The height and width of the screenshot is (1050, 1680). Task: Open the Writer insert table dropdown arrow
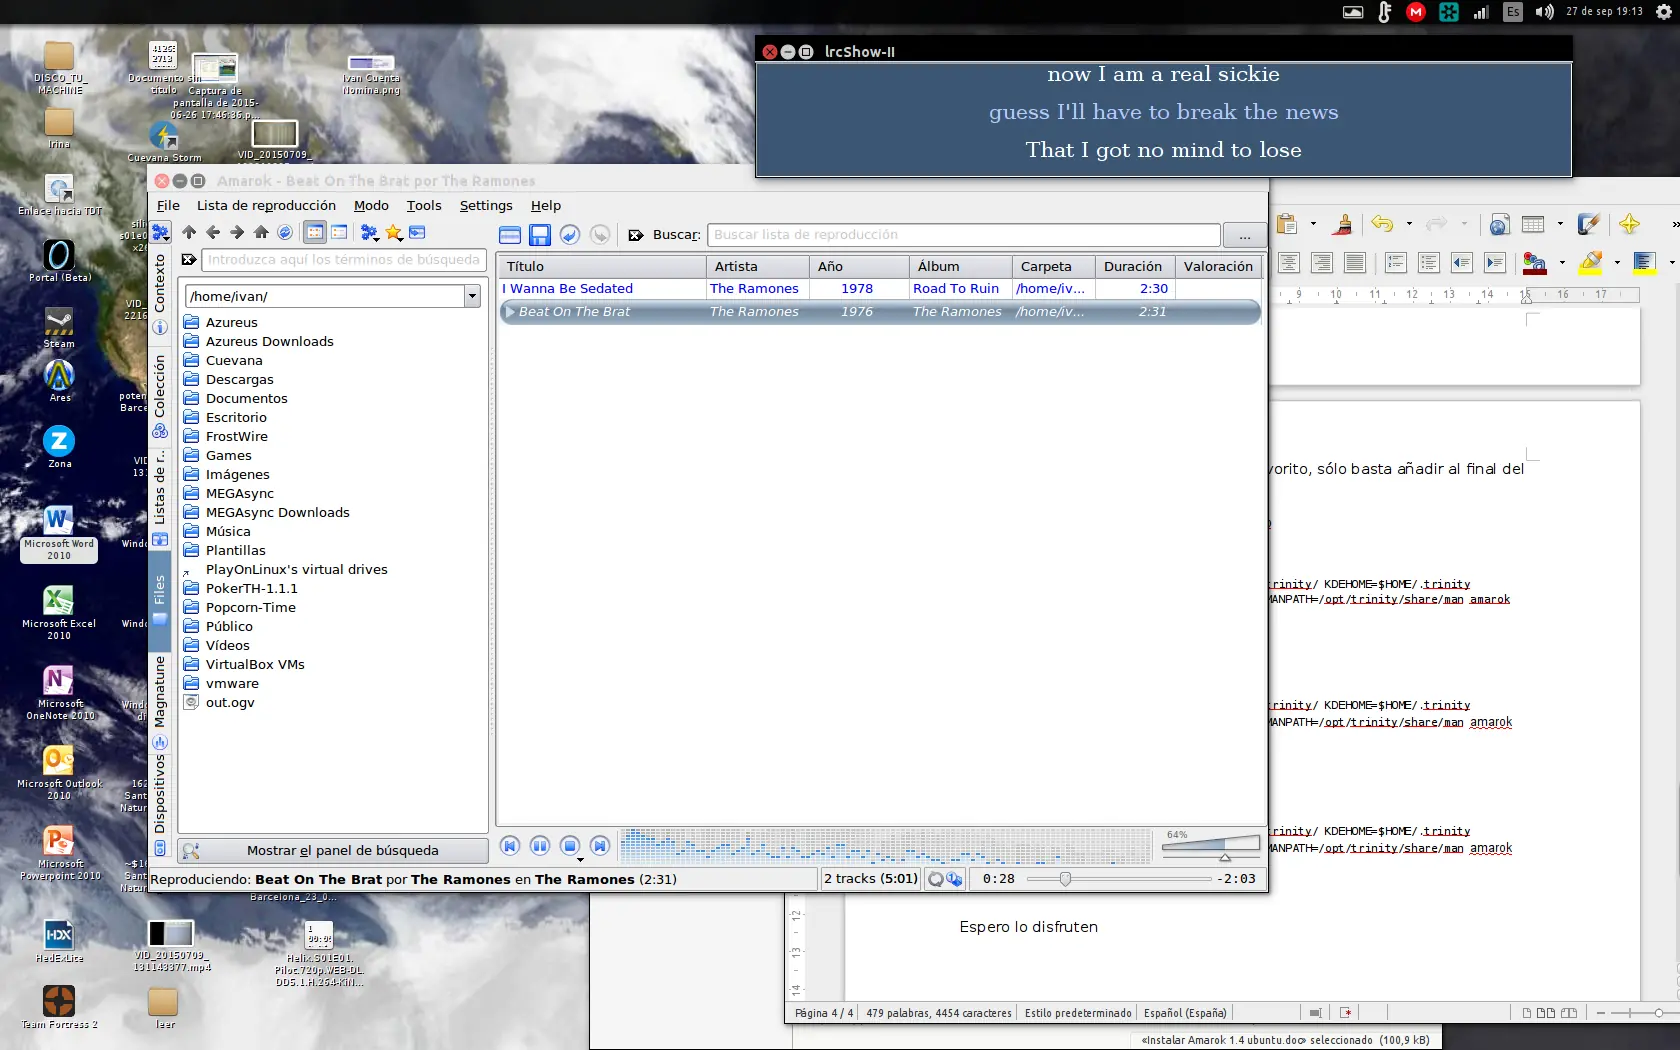point(1560,224)
